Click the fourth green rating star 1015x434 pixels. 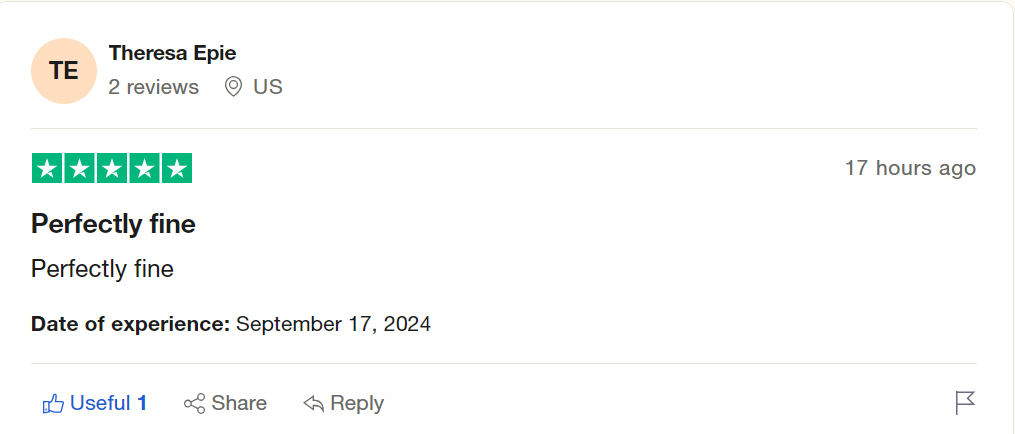pos(144,169)
